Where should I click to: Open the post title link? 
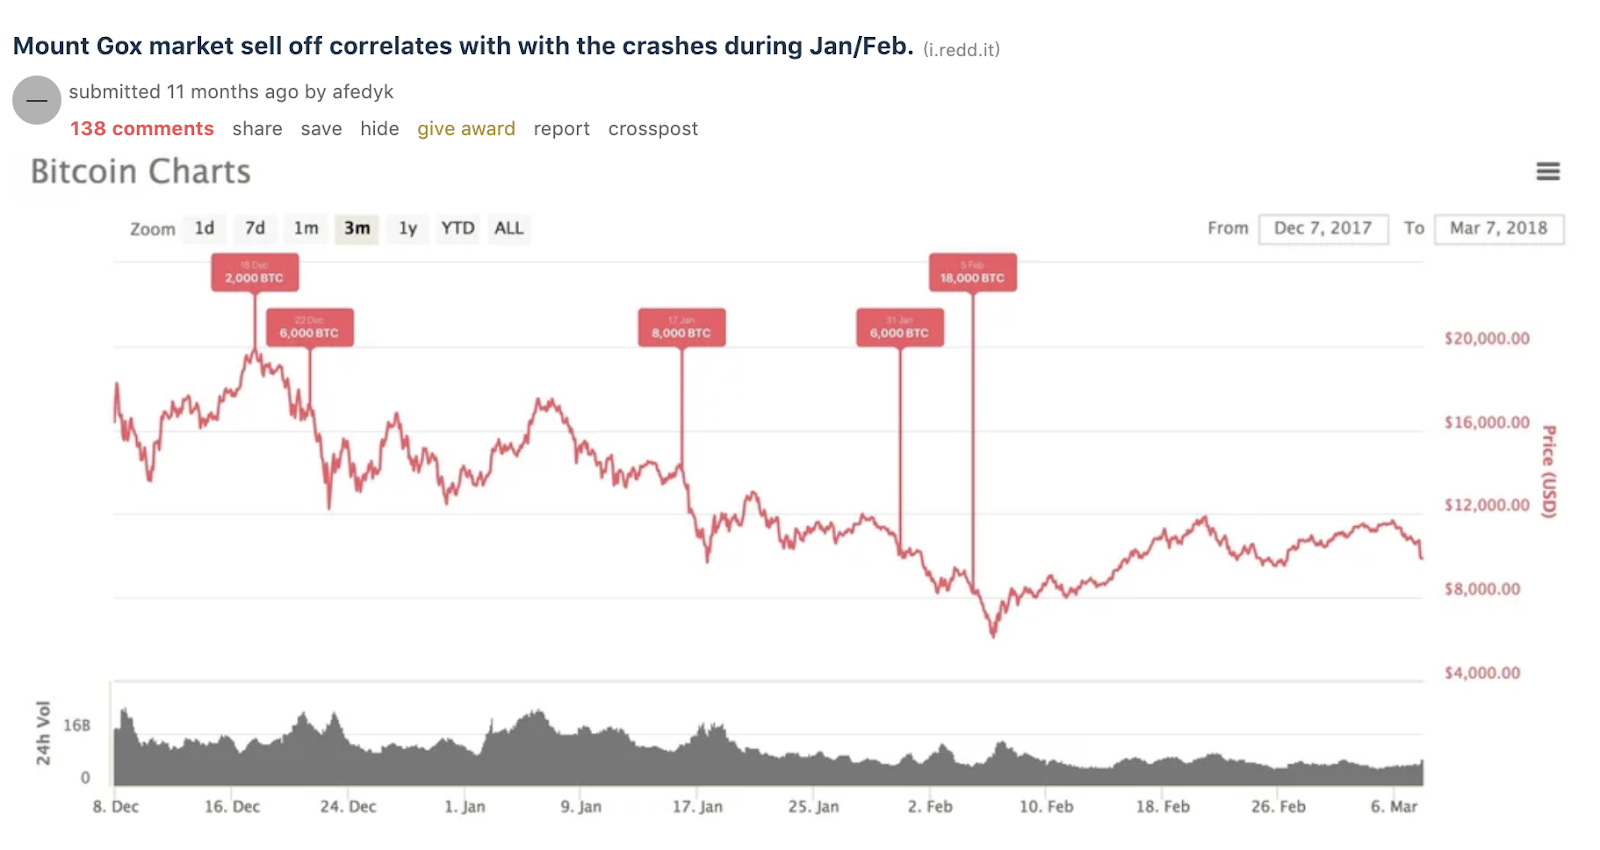pos(463,46)
